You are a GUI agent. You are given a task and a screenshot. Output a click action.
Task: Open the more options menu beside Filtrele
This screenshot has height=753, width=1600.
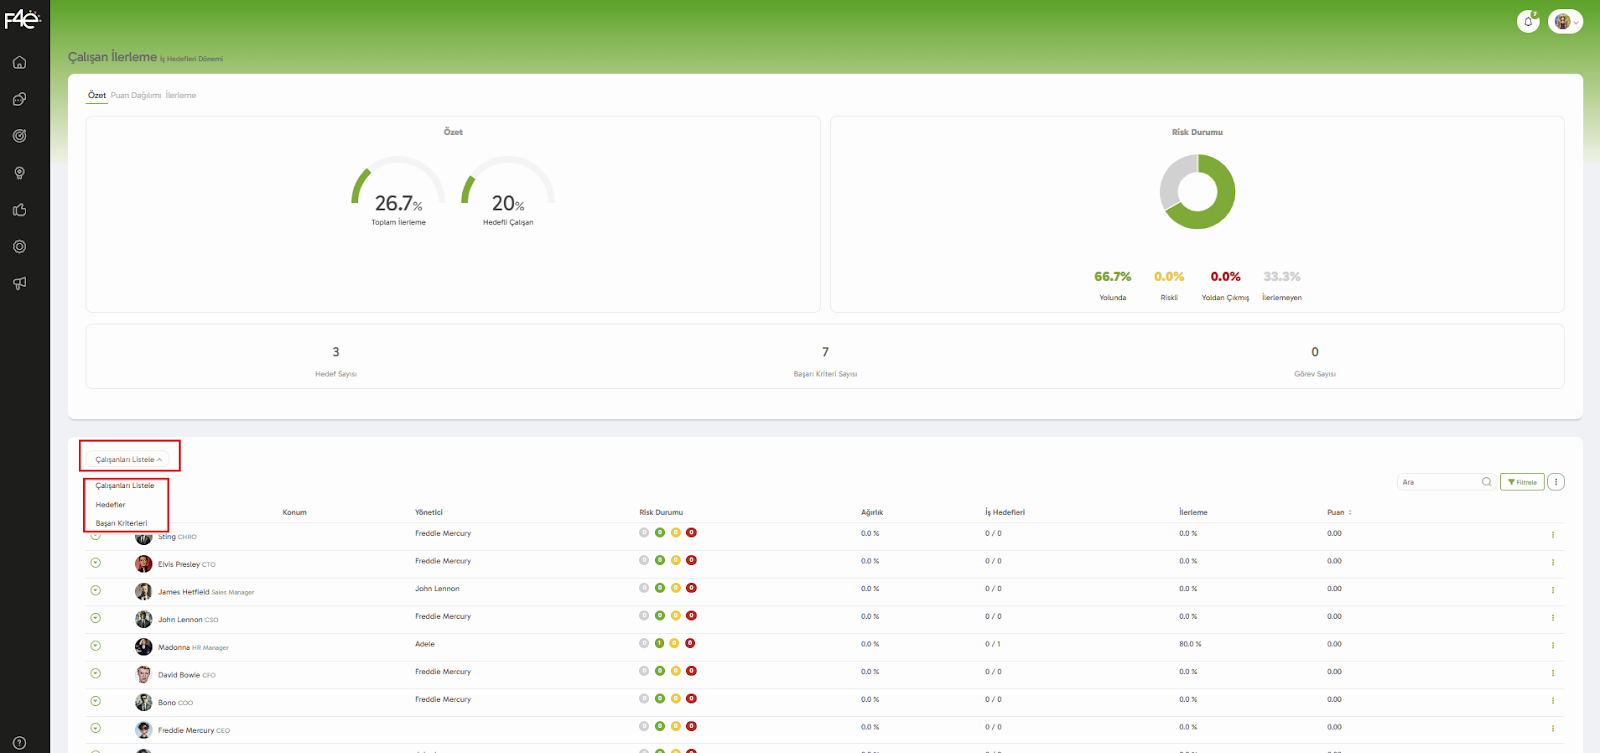[1556, 482]
